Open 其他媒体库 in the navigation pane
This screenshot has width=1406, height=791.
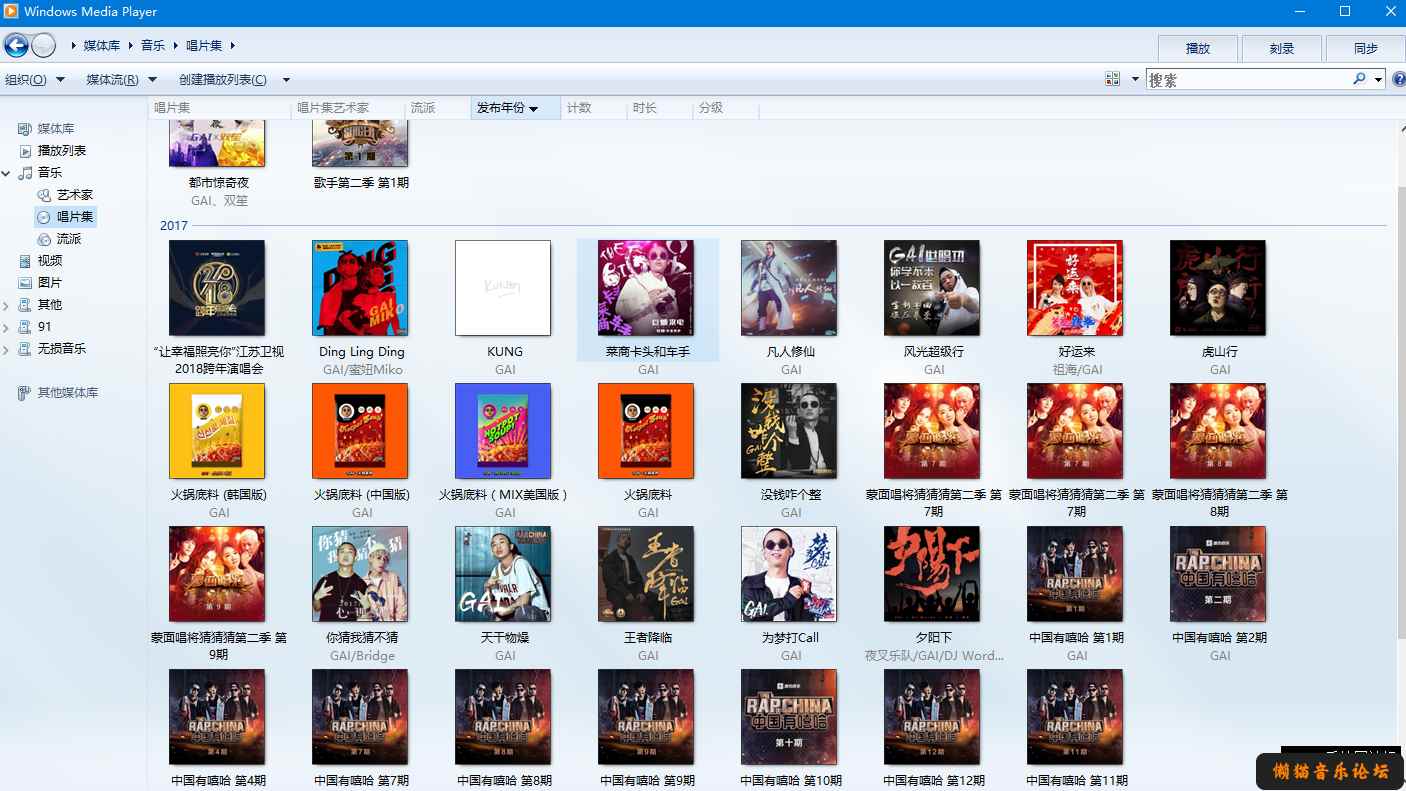(x=68, y=393)
